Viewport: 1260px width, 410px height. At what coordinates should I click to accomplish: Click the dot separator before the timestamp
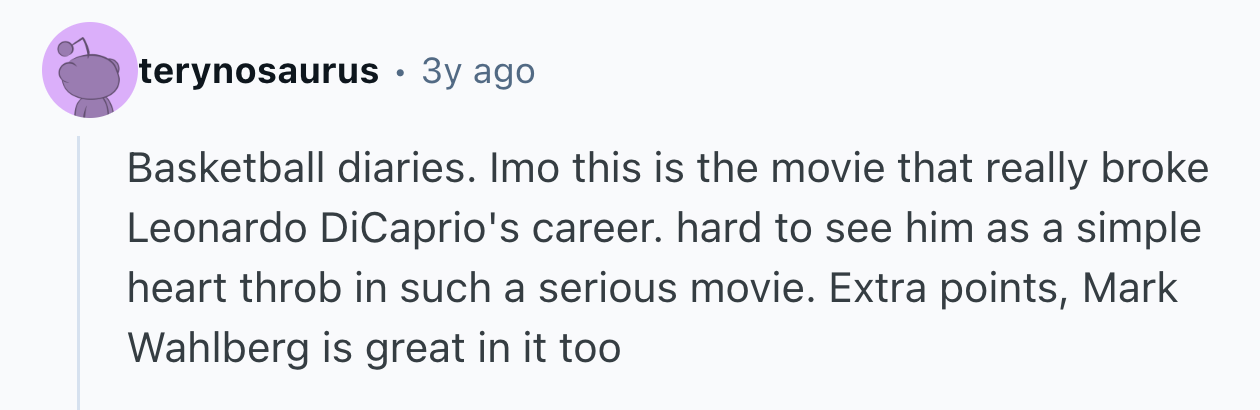[x=400, y=72]
